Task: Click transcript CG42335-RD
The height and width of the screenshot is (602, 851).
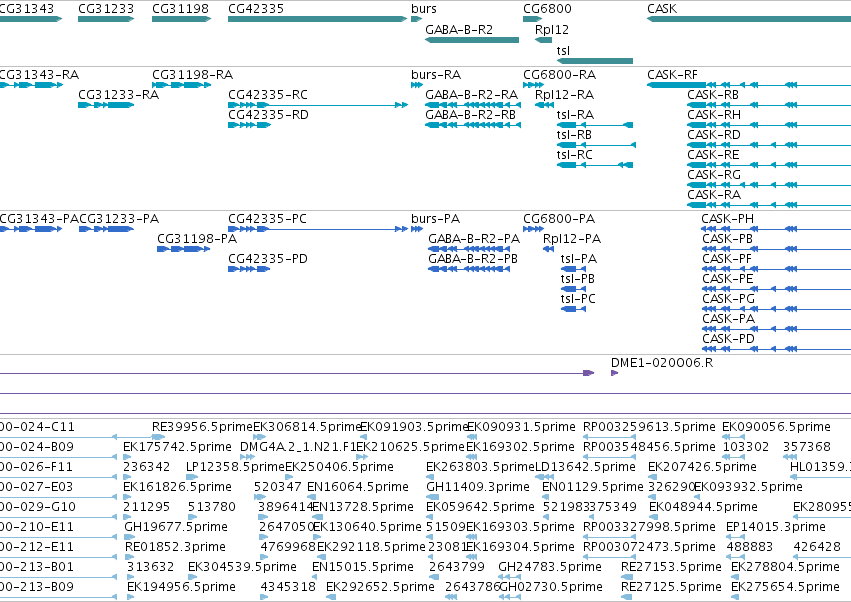Action: tap(249, 125)
